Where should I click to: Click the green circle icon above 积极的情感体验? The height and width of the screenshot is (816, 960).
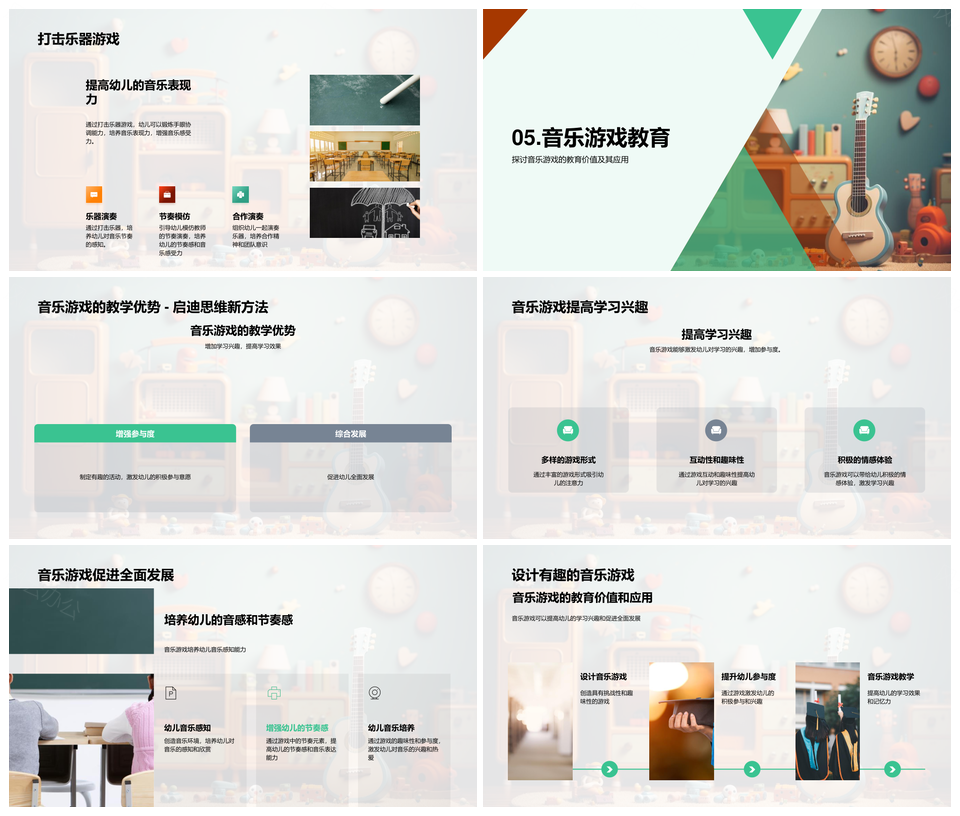click(864, 430)
